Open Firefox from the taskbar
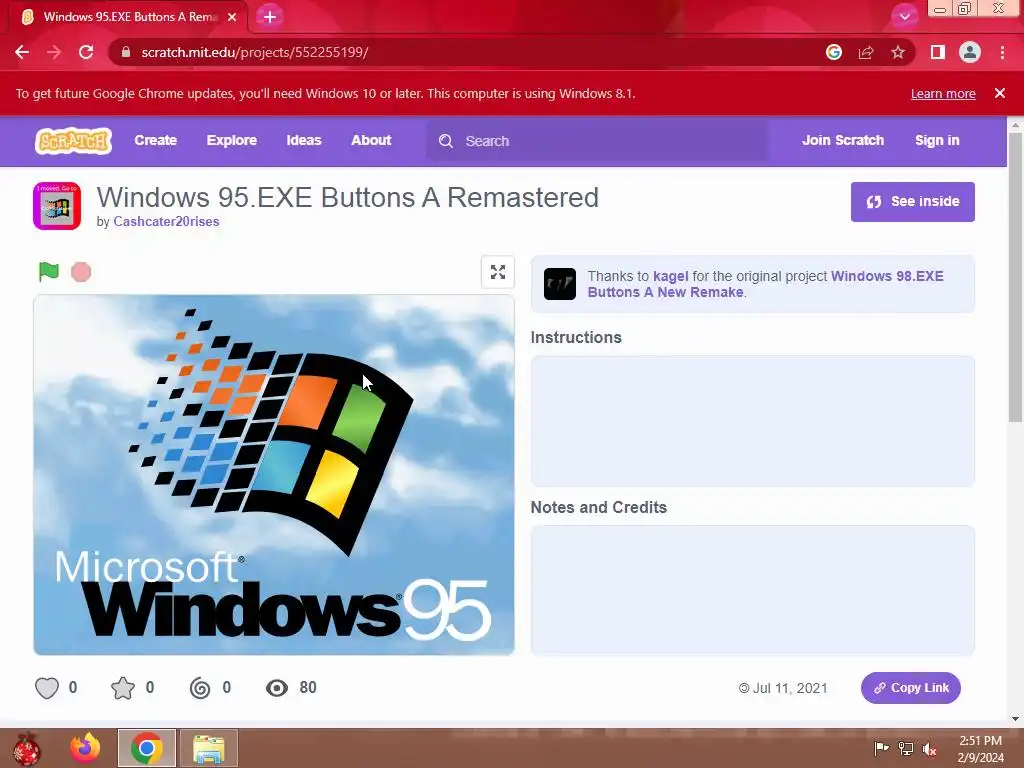Viewport: 1024px width, 768px height. (x=85, y=748)
